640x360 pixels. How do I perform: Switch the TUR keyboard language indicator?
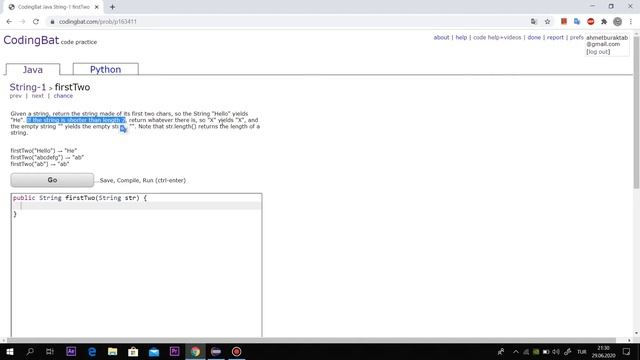pos(582,352)
